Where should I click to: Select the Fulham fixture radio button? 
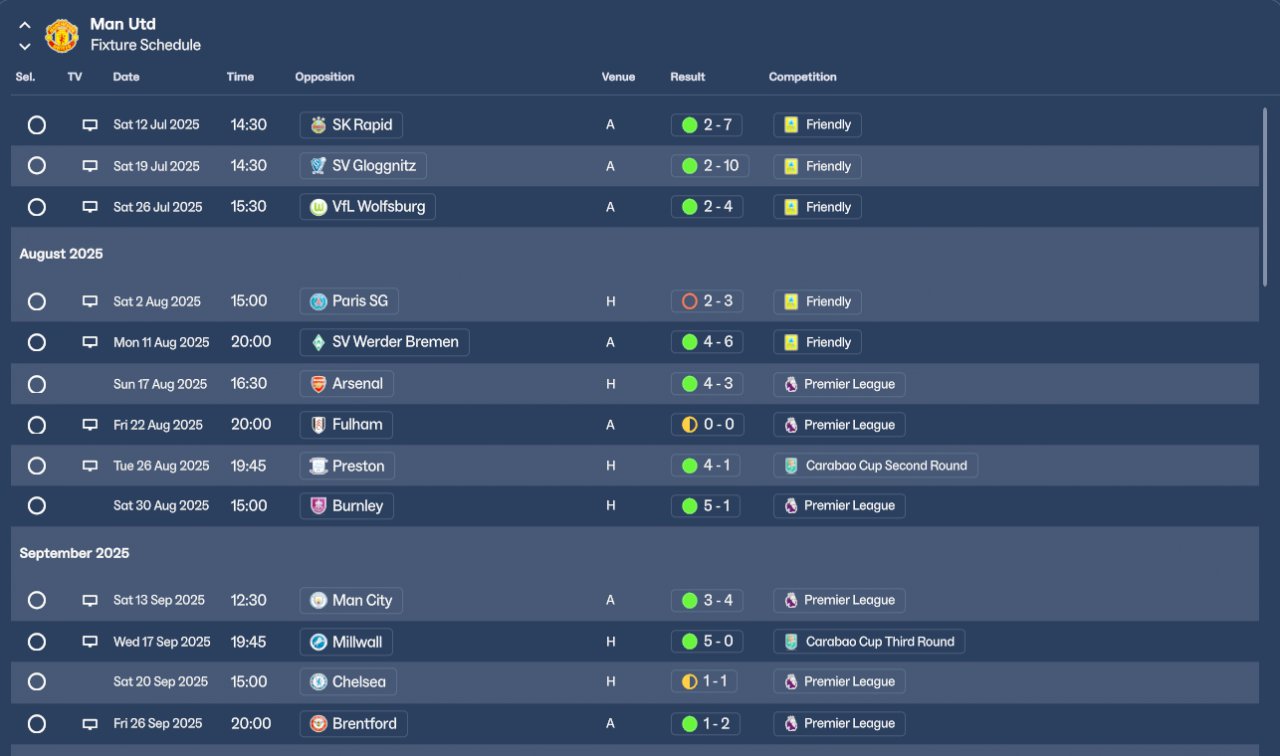pos(37,425)
